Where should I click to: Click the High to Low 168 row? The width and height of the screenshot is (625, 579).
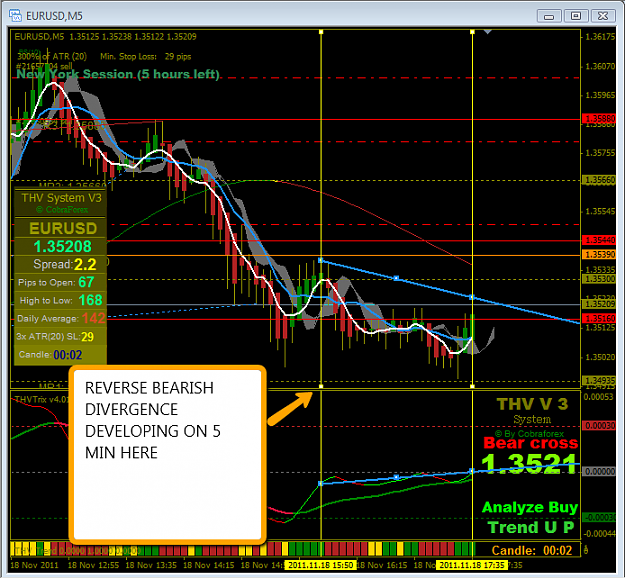point(61,300)
